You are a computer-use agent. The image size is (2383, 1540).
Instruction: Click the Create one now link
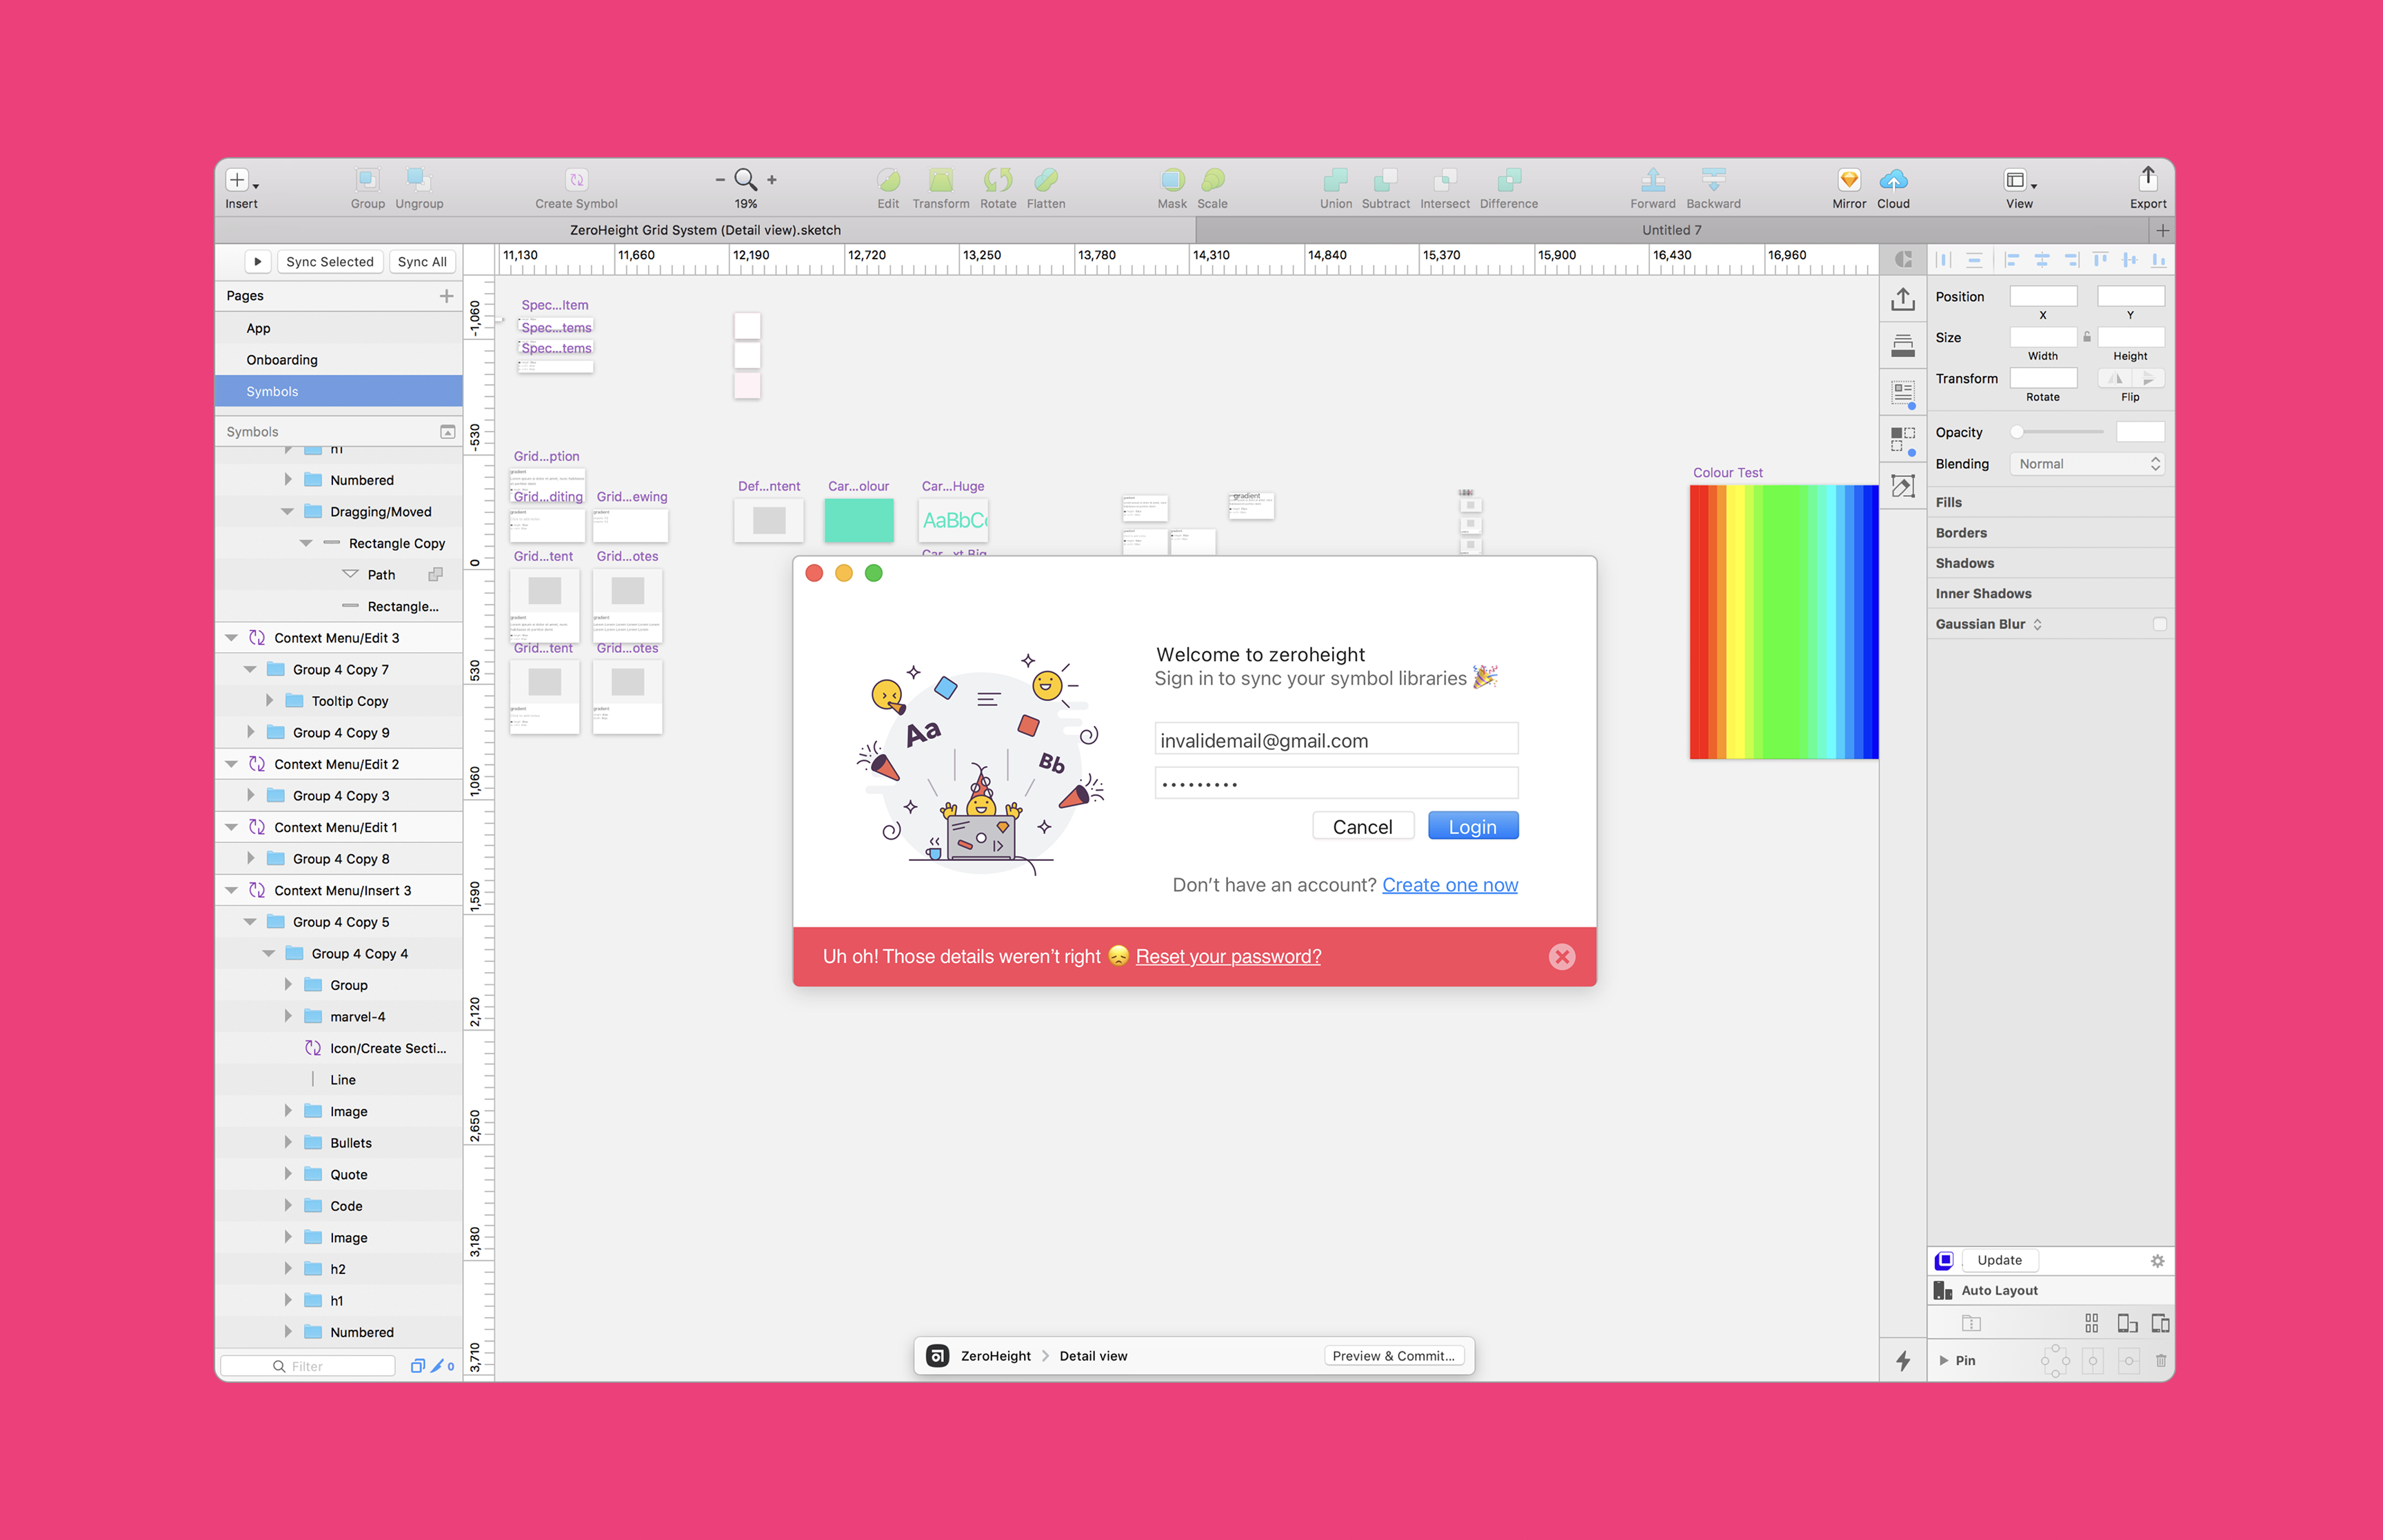pyautogui.click(x=1450, y=885)
